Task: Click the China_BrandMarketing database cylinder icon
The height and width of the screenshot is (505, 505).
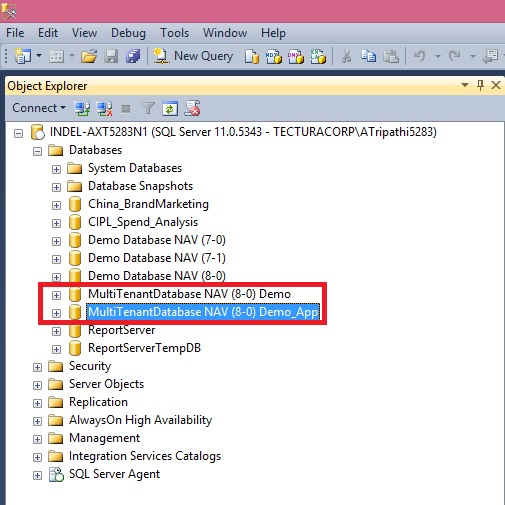Action: tap(75, 204)
